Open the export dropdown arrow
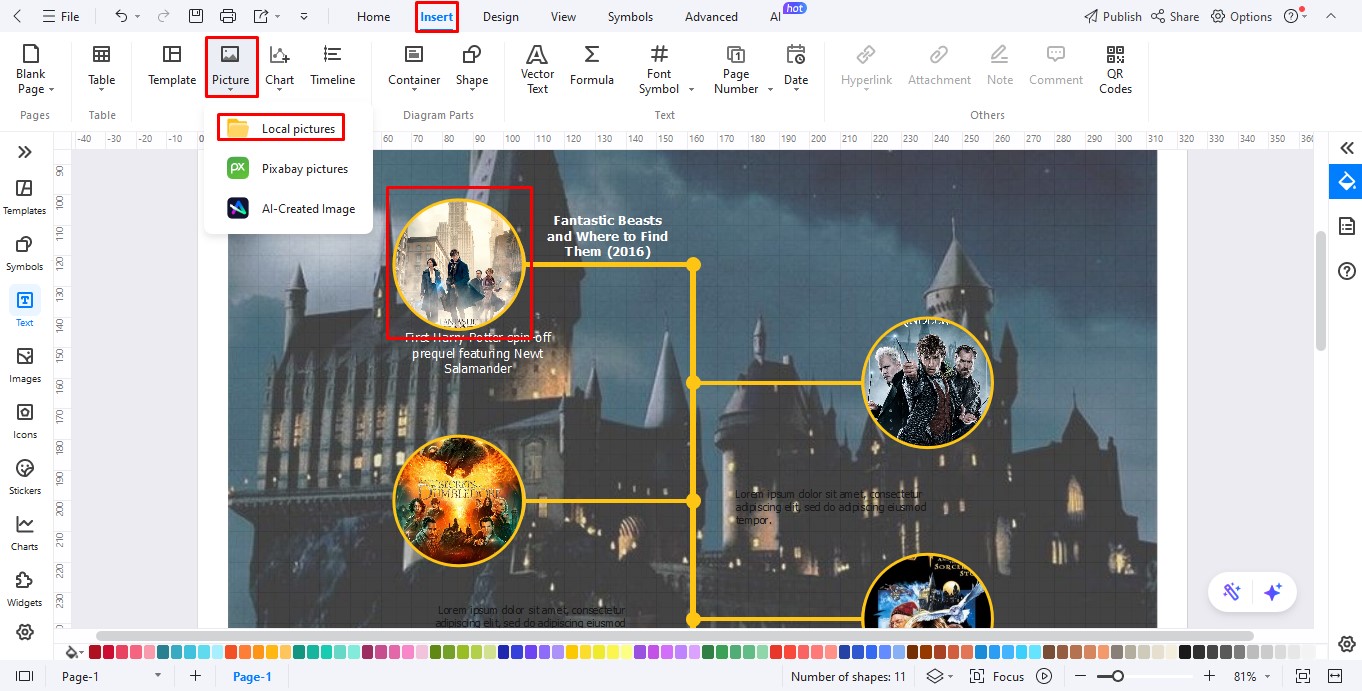 [x=277, y=17]
